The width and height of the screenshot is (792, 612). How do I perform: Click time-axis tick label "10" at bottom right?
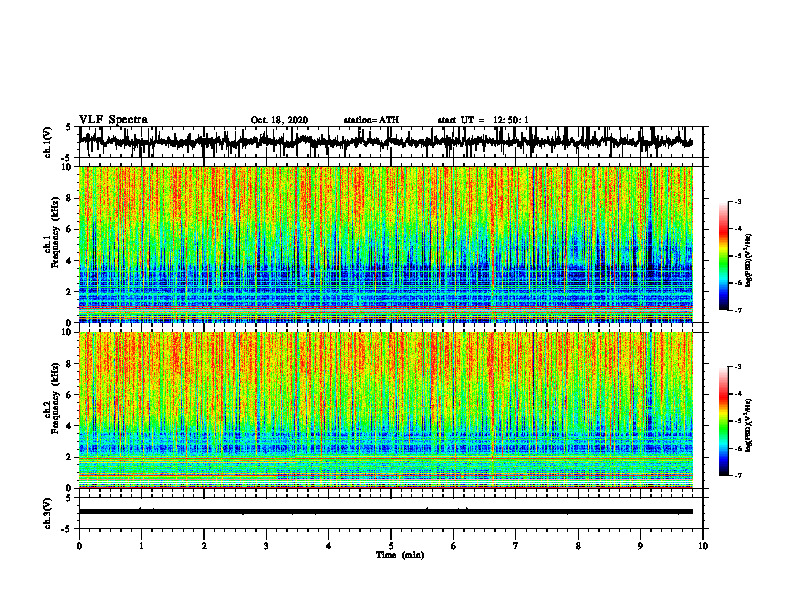point(703,546)
